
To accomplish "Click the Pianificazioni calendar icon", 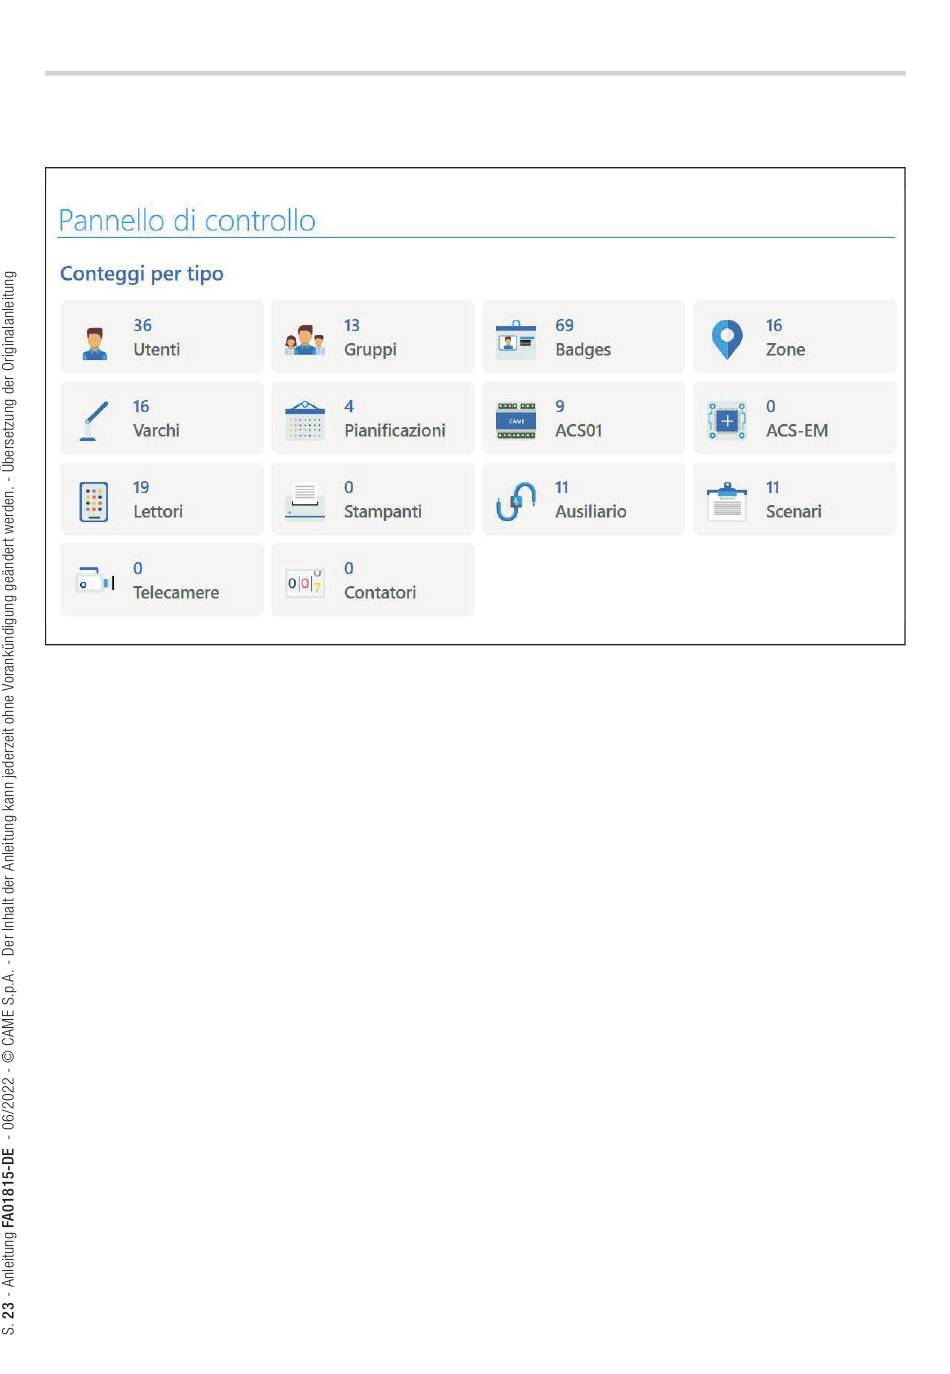I will tap(305, 421).
